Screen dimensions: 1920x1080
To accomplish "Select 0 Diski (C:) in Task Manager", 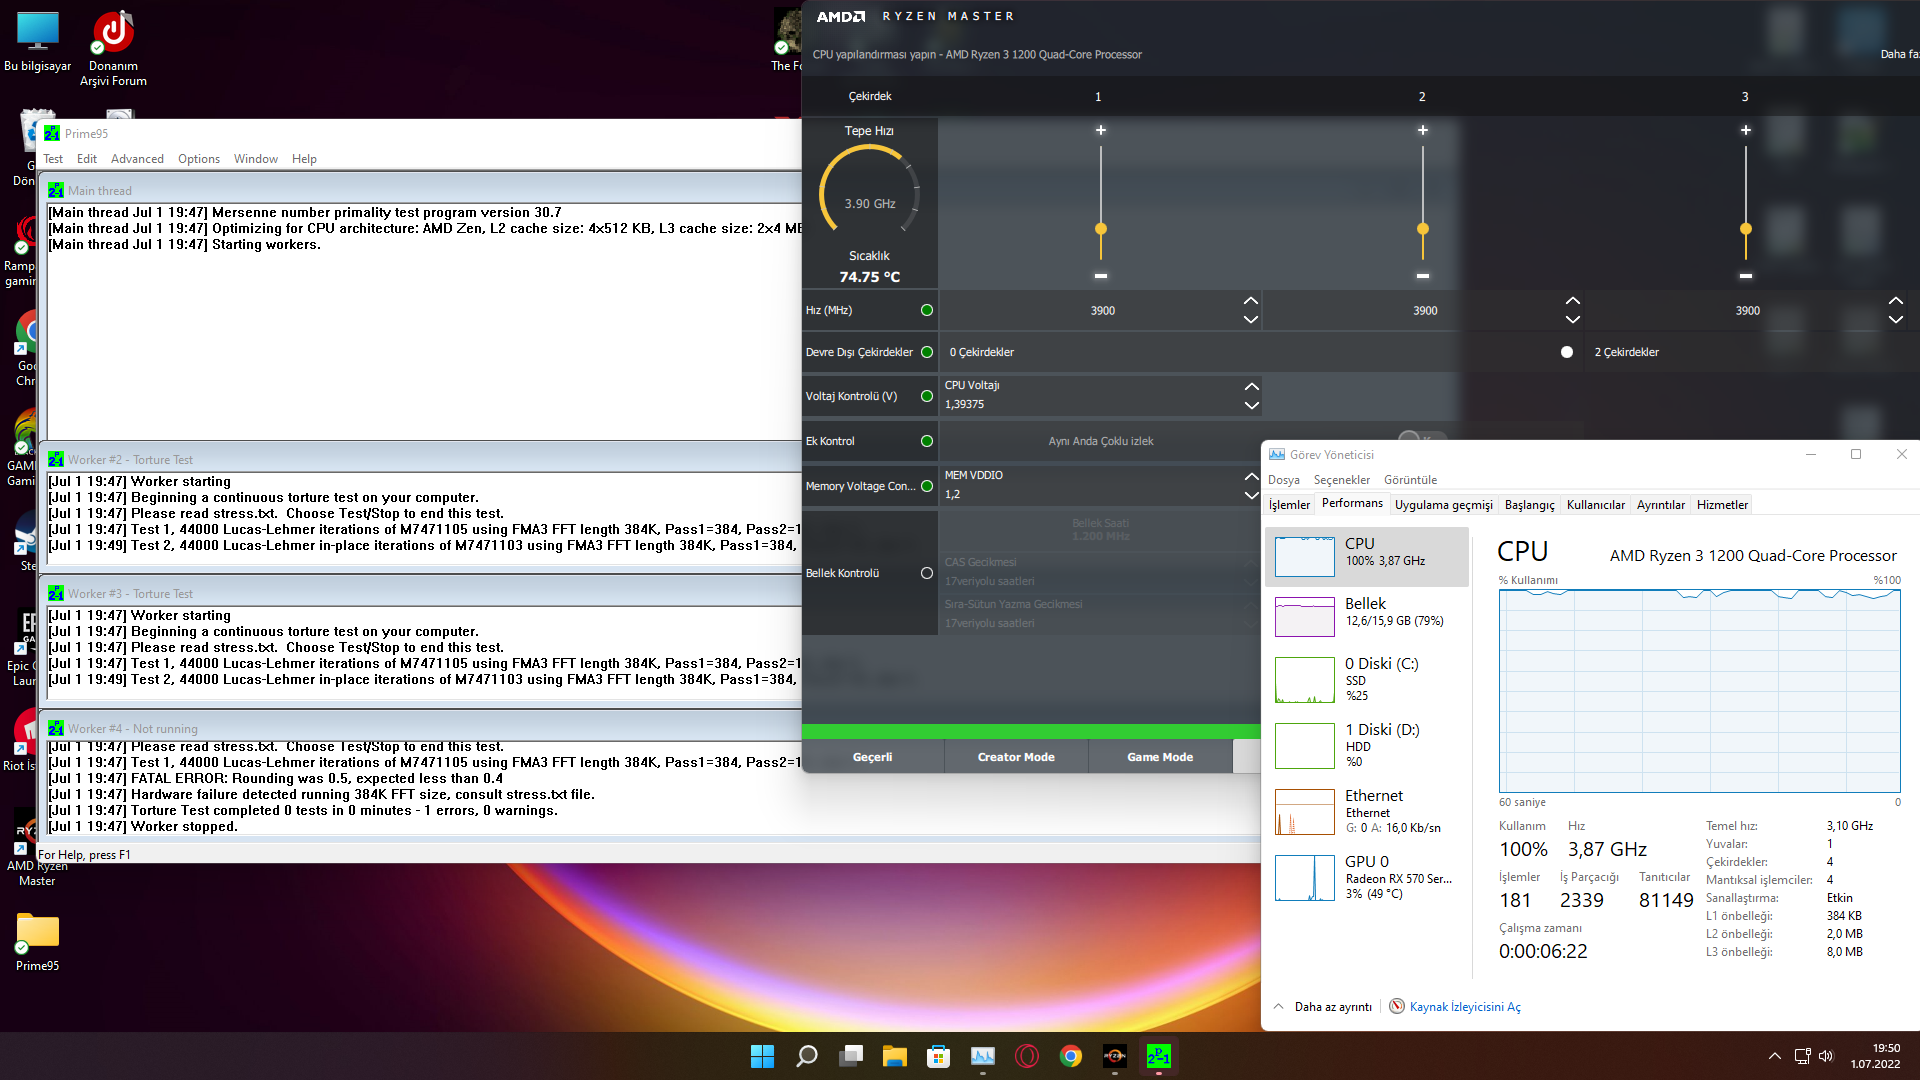I will pyautogui.click(x=1367, y=679).
